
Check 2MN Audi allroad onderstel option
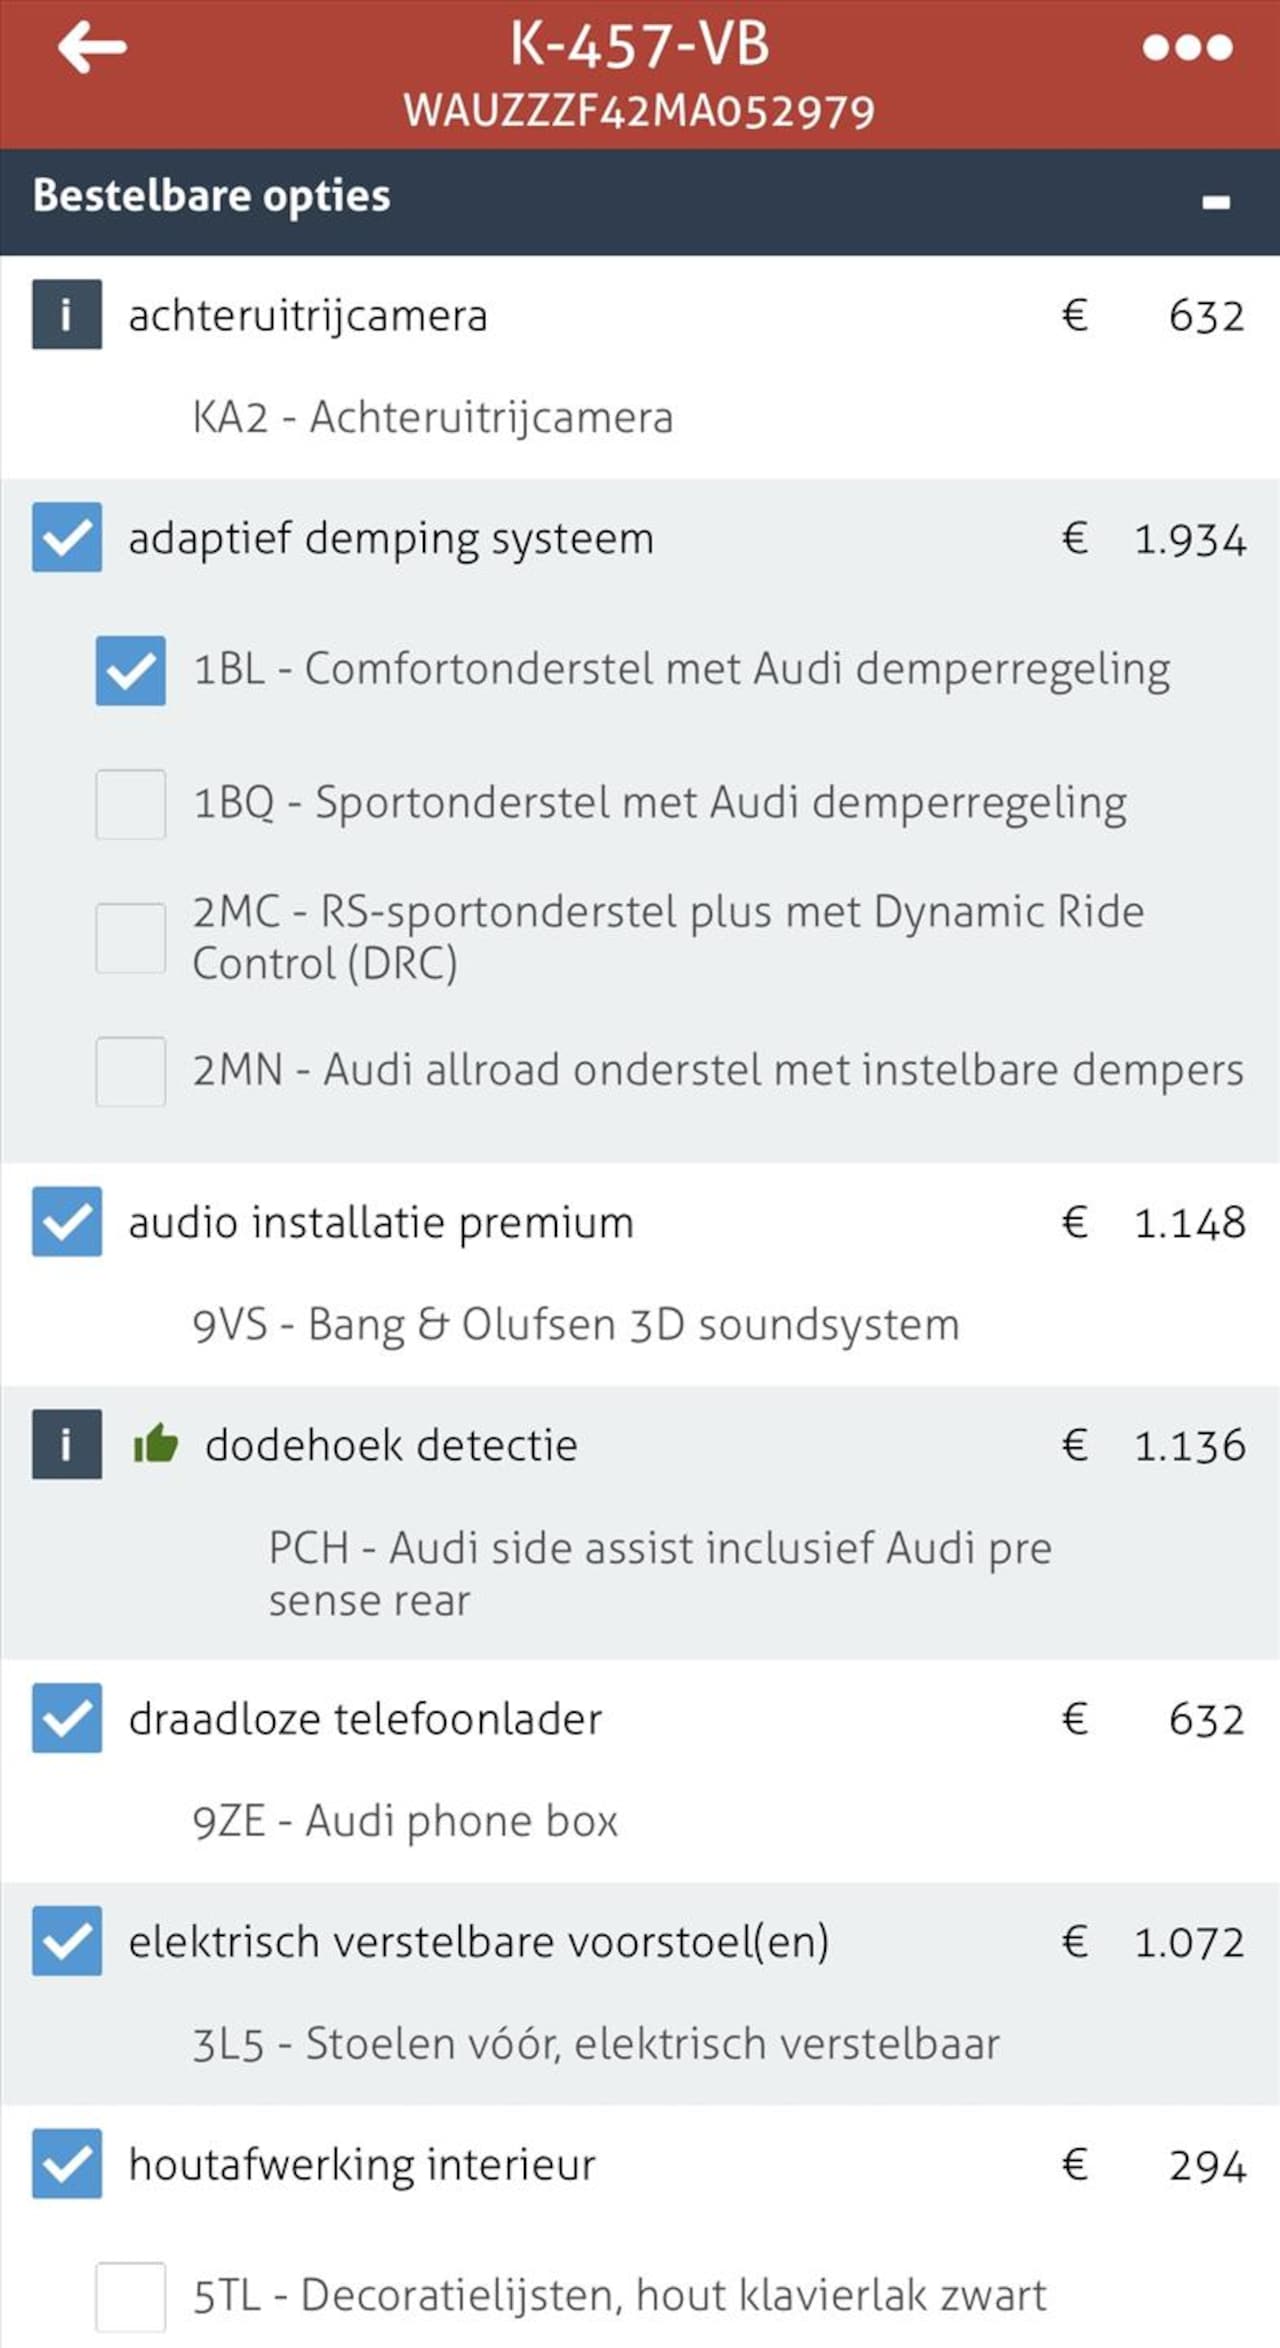click(x=131, y=1071)
